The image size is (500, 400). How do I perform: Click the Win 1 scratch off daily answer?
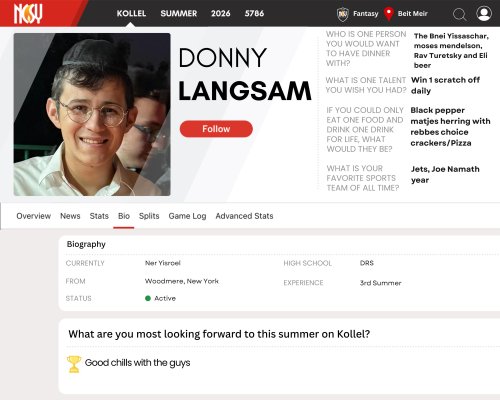click(x=445, y=85)
